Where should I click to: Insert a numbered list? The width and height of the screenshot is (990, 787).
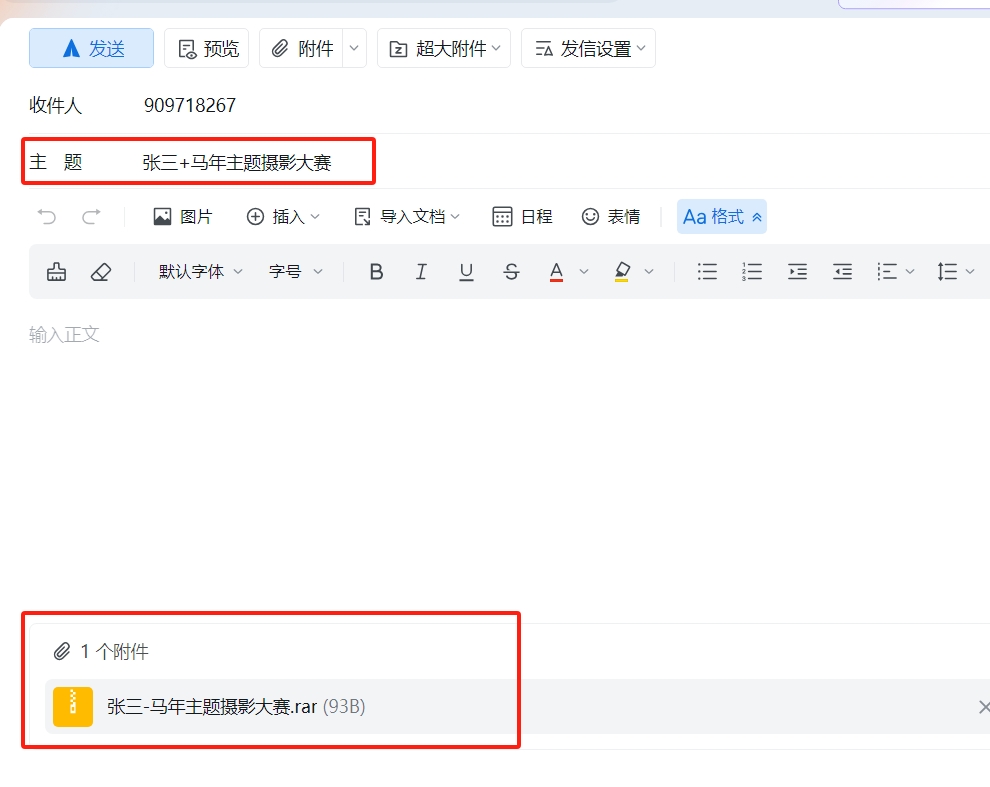tap(752, 271)
